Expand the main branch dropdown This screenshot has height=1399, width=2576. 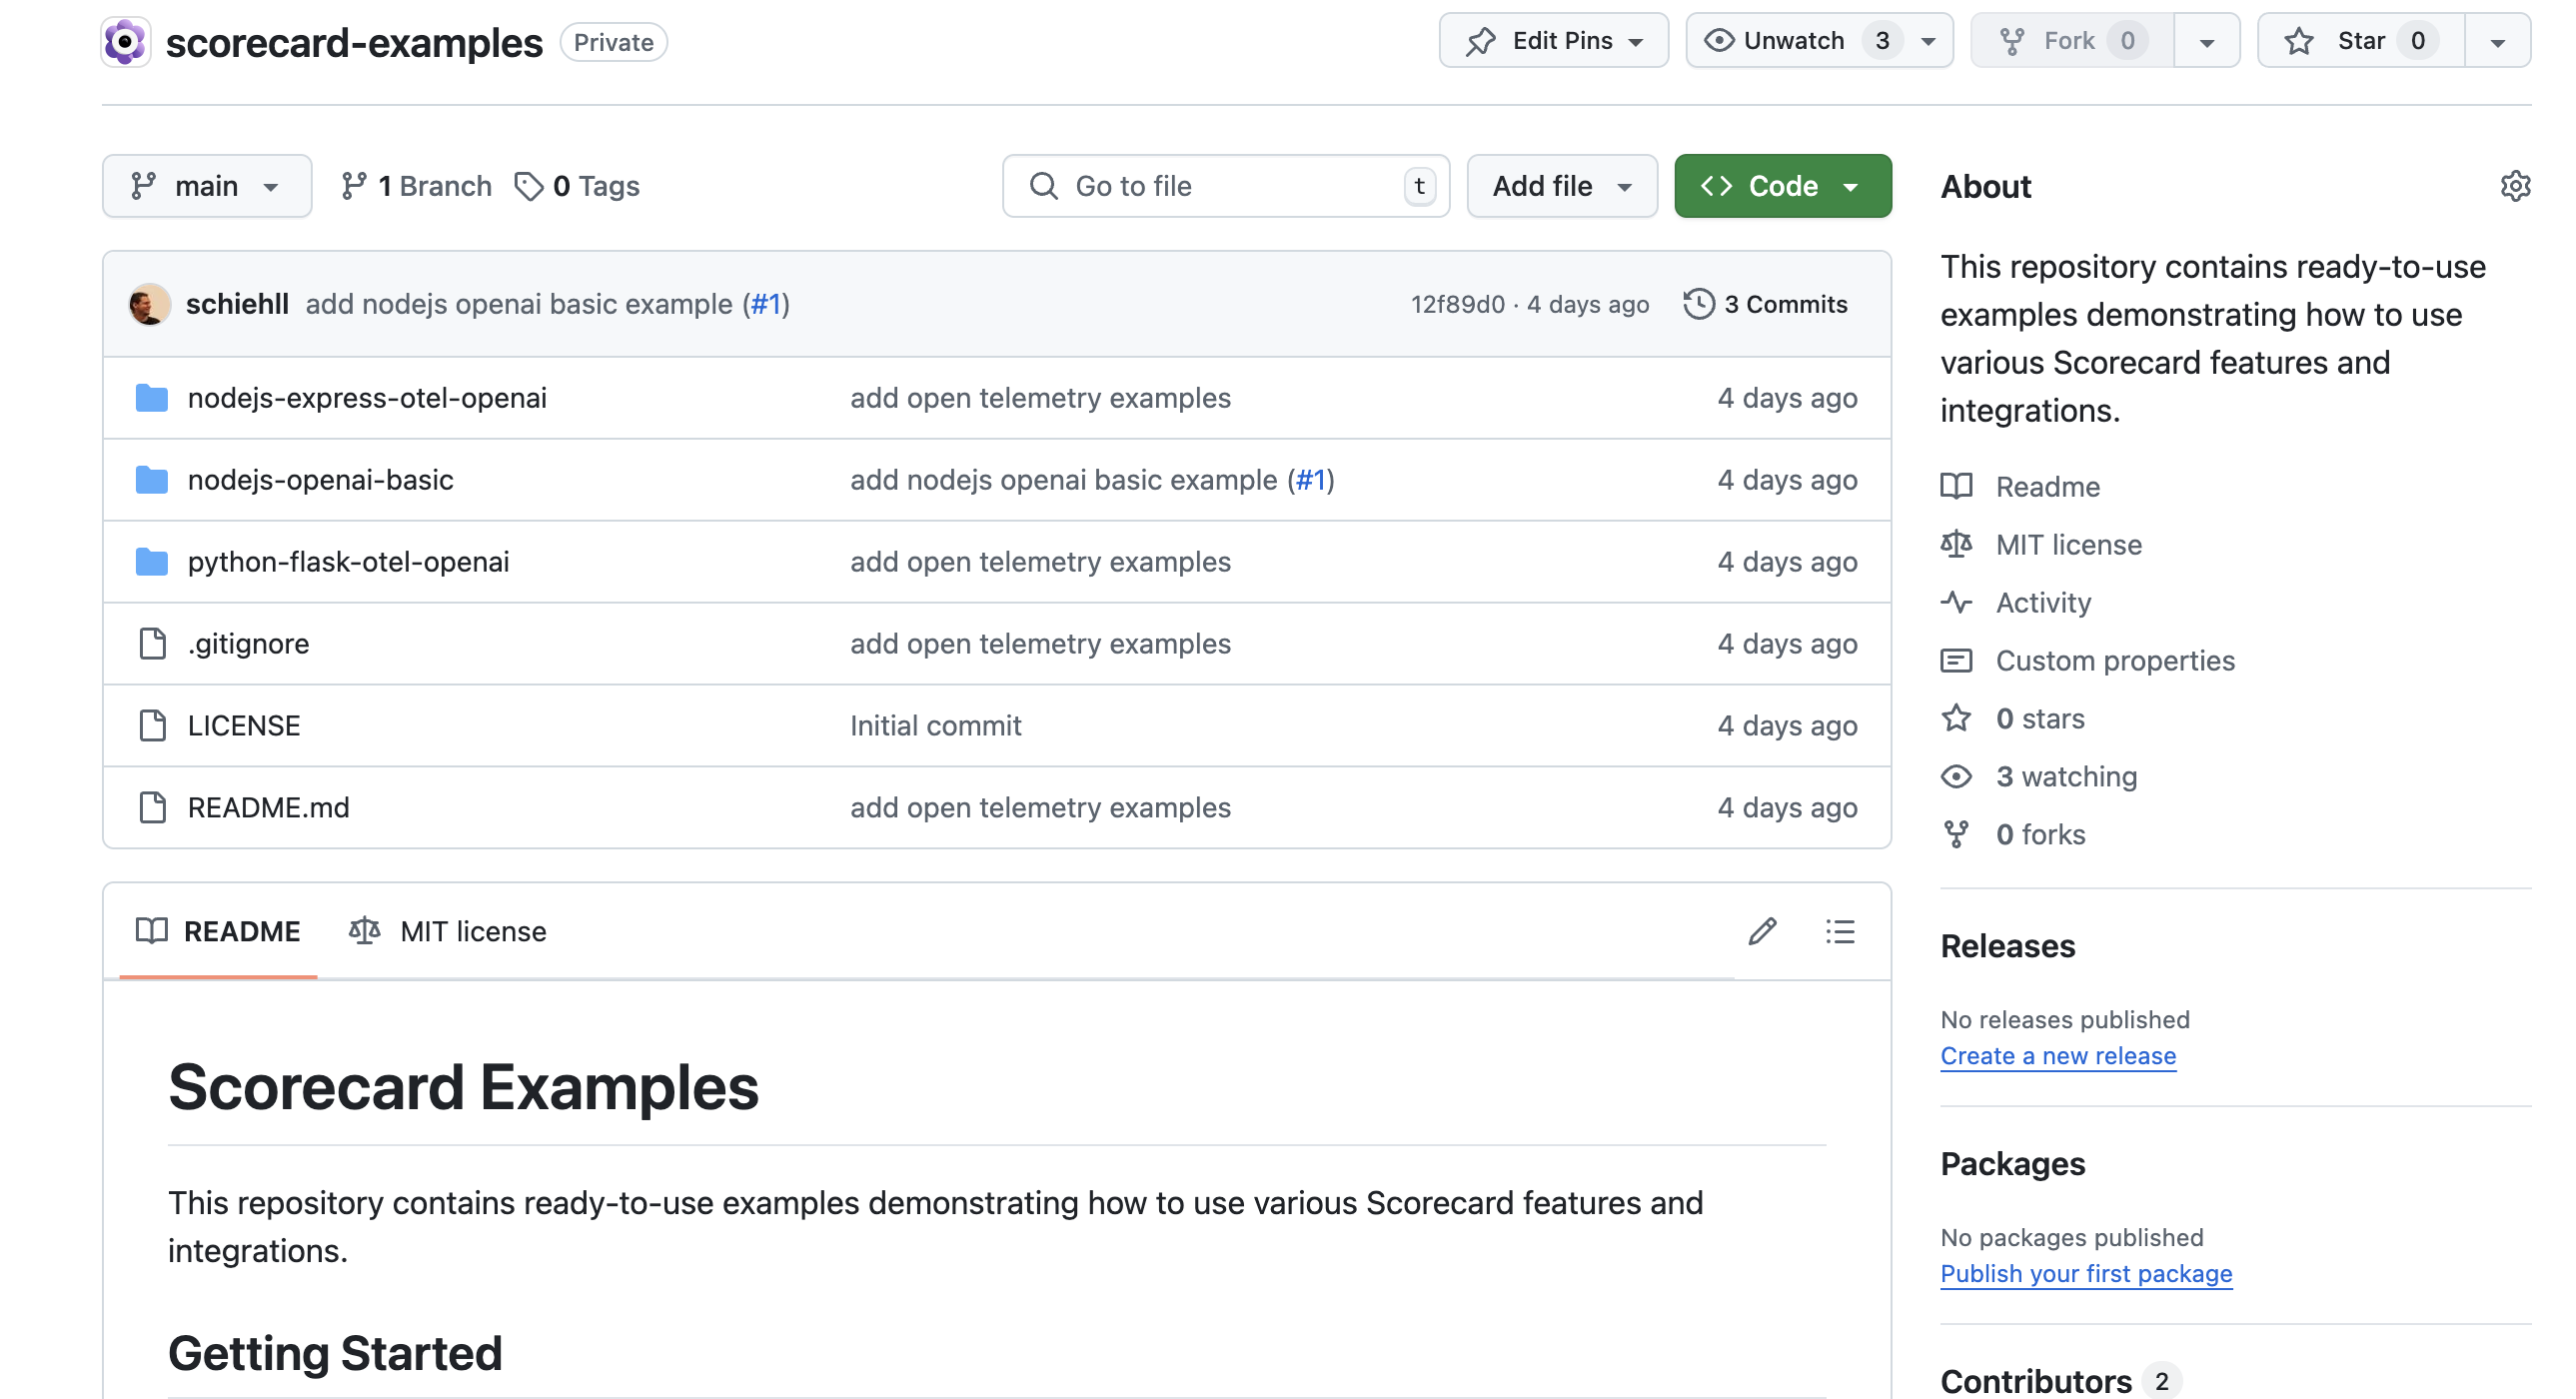206,186
